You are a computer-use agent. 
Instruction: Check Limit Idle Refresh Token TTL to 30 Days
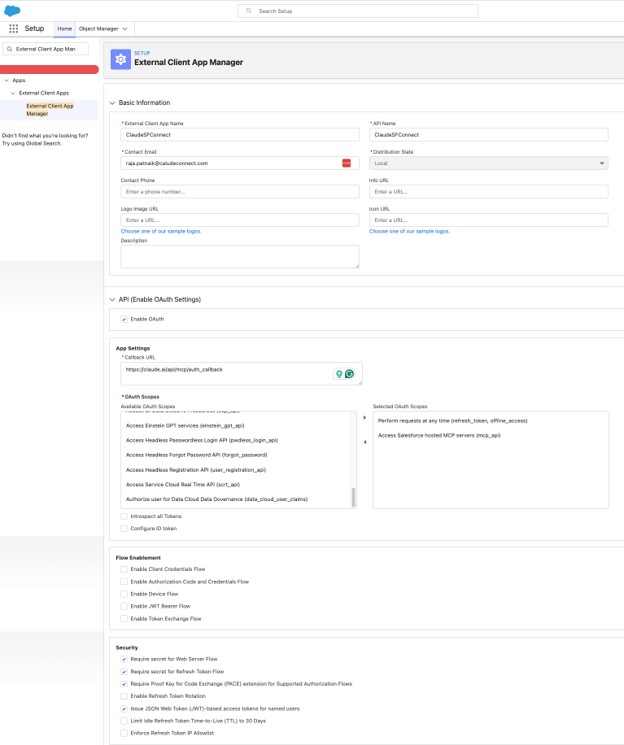[x=124, y=721]
